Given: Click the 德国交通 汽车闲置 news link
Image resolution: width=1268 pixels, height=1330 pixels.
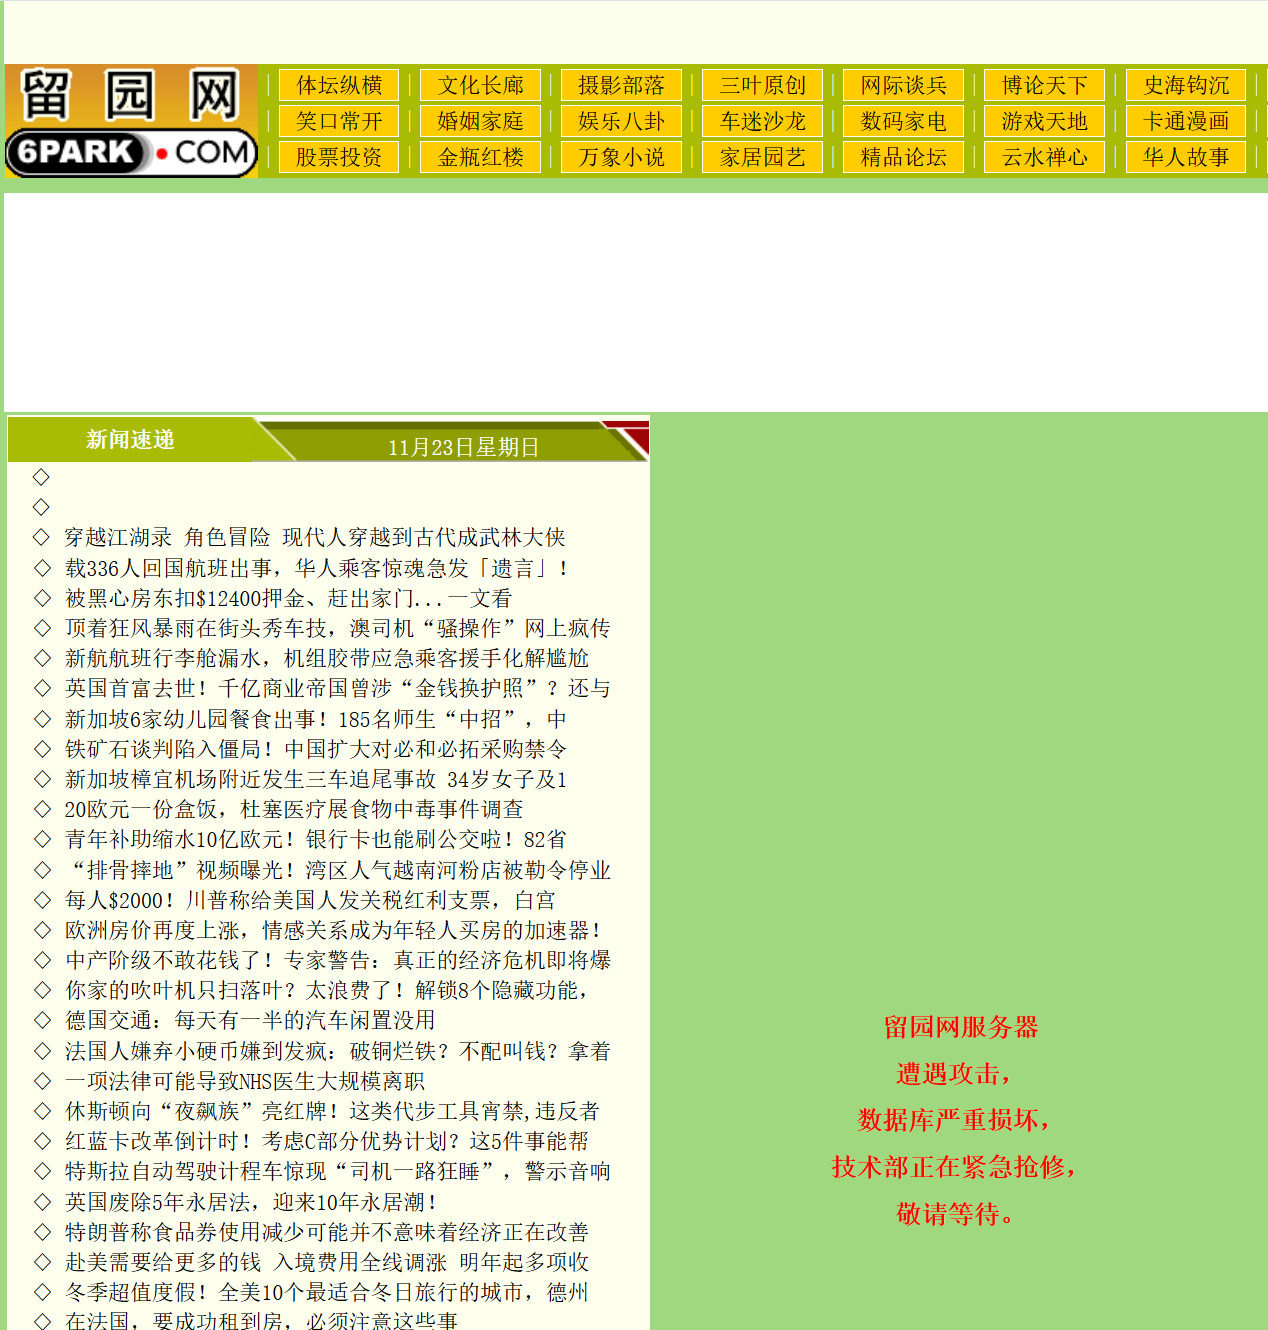Looking at the screenshot, I should 249,1020.
